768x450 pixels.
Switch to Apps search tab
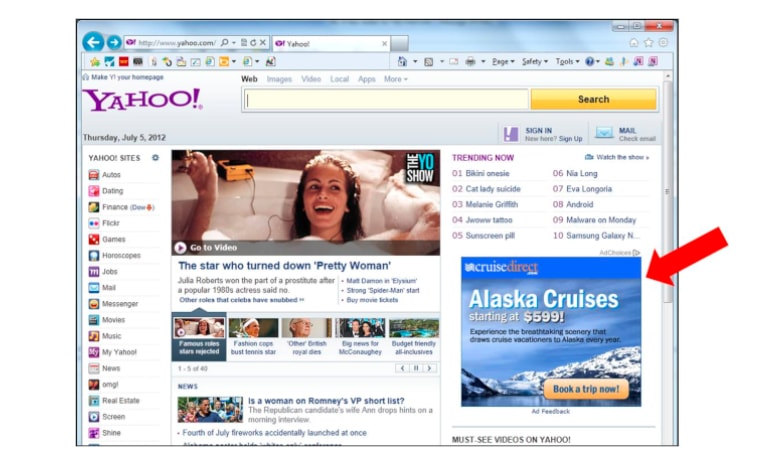(x=366, y=79)
